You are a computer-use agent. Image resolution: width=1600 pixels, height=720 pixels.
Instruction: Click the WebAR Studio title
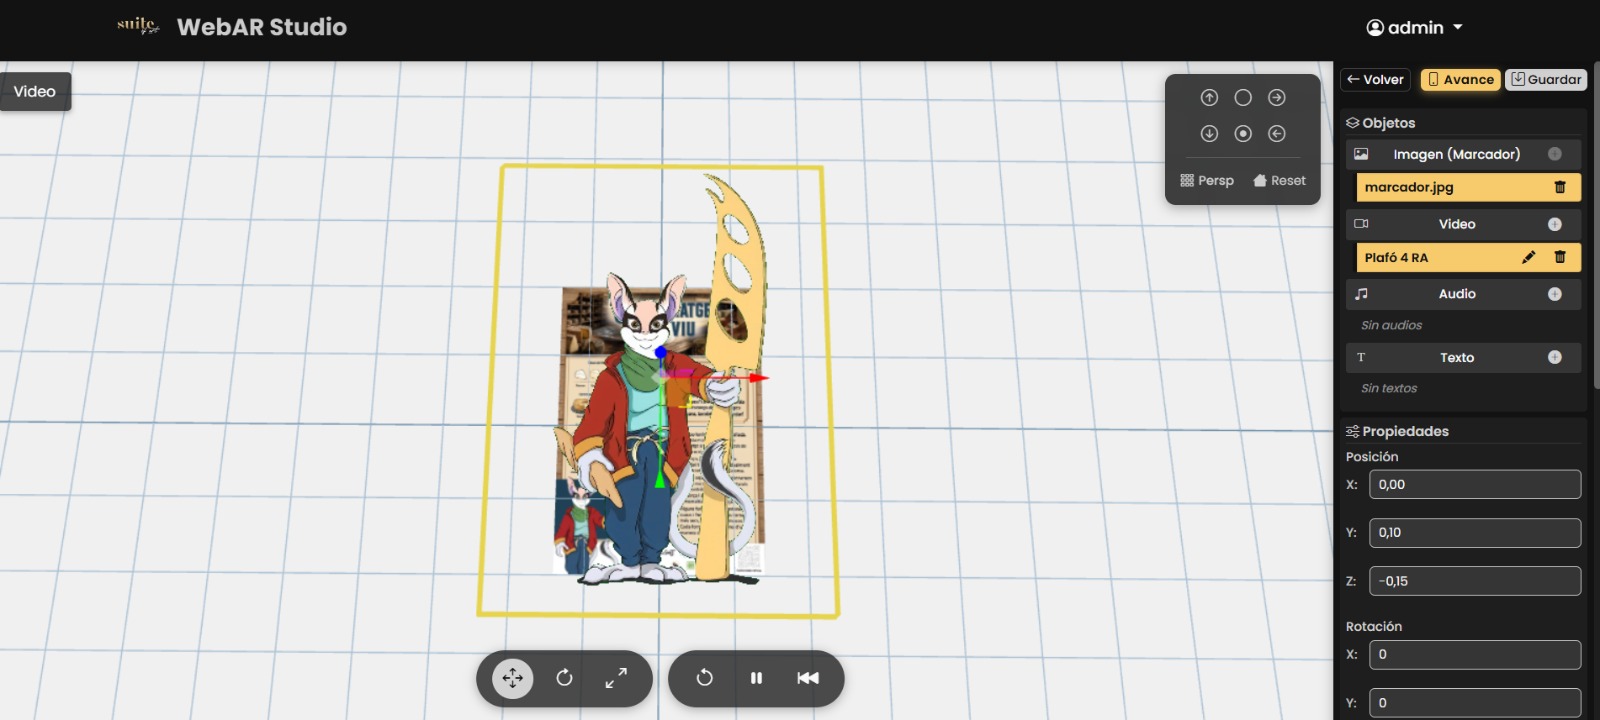262,27
